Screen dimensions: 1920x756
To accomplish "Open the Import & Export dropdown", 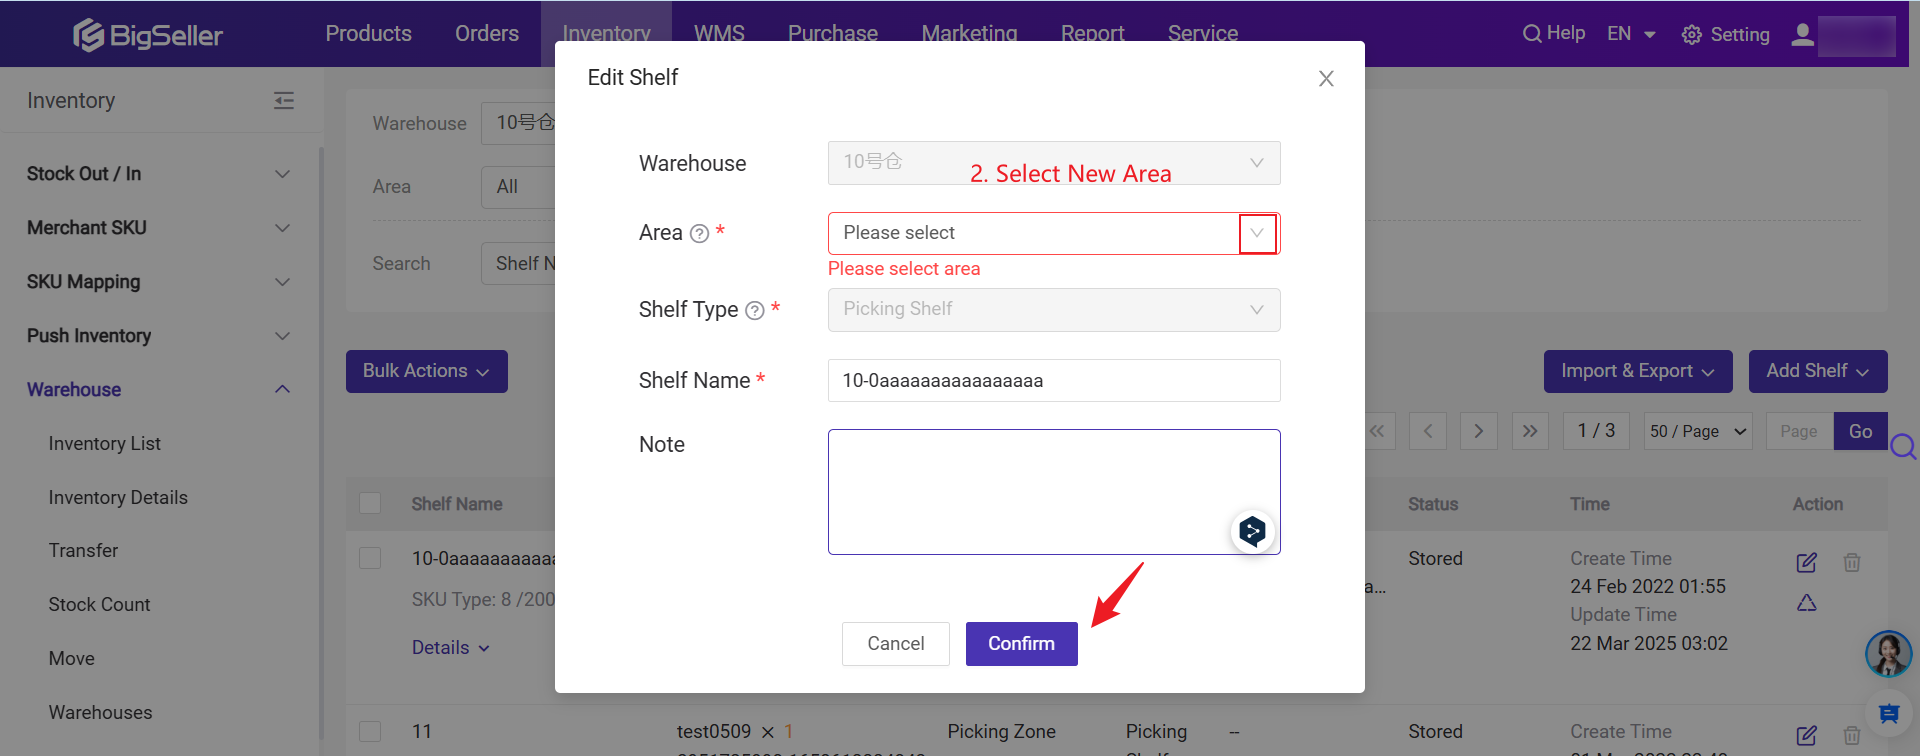I will pos(1638,371).
